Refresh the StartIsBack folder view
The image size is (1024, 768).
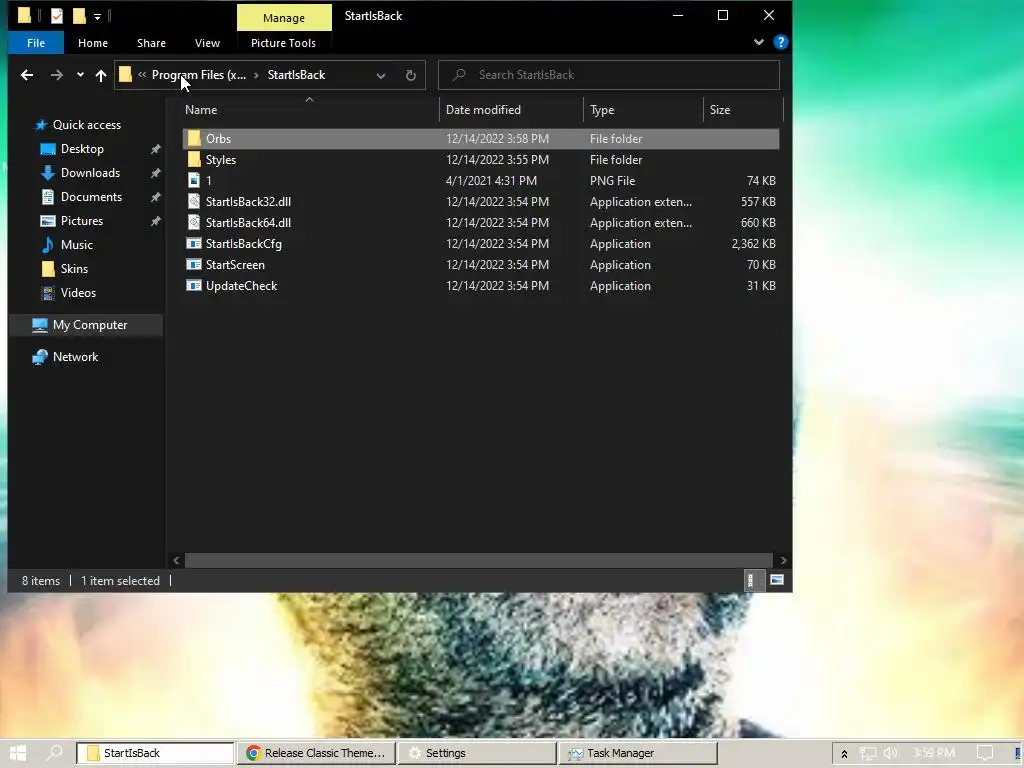tap(411, 75)
